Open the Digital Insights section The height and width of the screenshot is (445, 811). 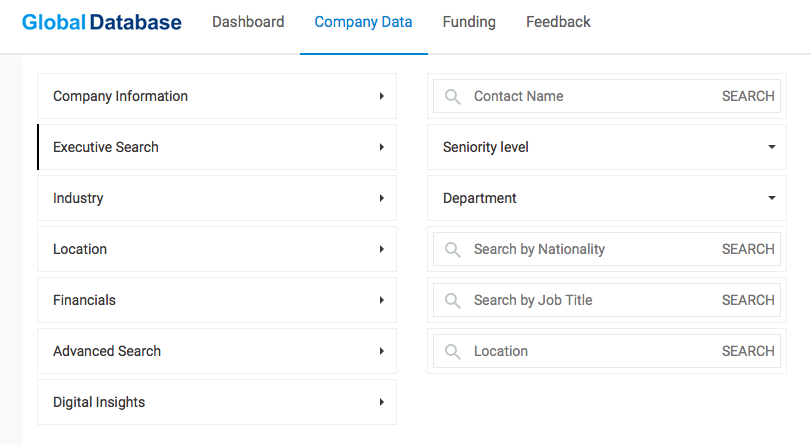99,403
